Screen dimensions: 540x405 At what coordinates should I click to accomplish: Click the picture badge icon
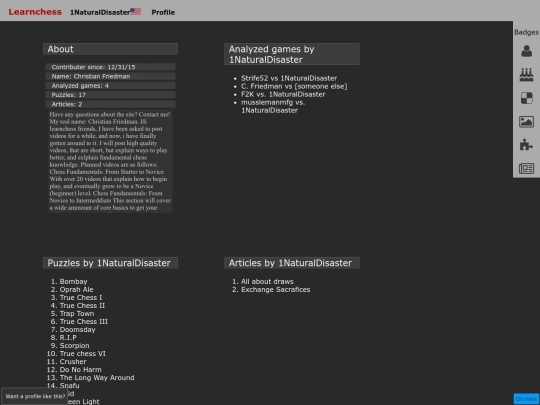(x=526, y=122)
